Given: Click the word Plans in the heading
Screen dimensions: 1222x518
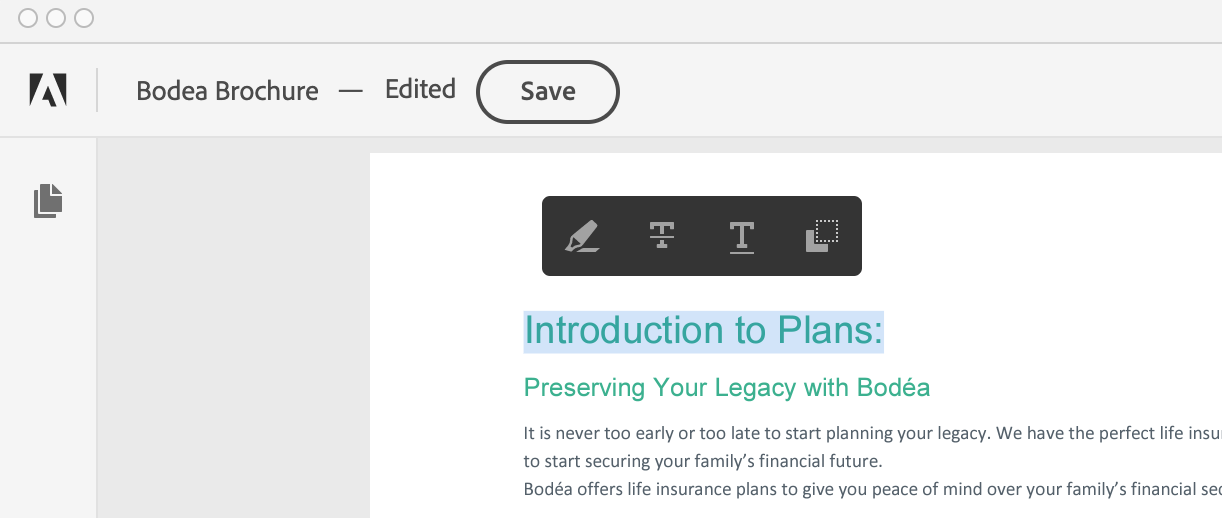Looking at the screenshot, I should (x=828, y=331).
